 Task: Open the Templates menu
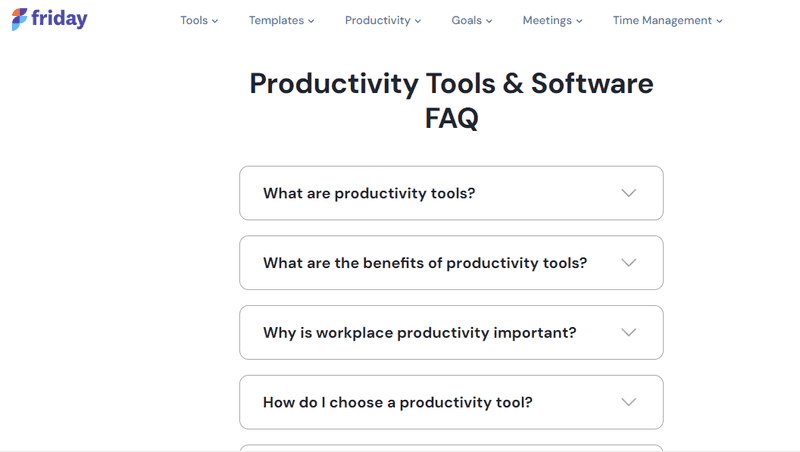point(282,20)
